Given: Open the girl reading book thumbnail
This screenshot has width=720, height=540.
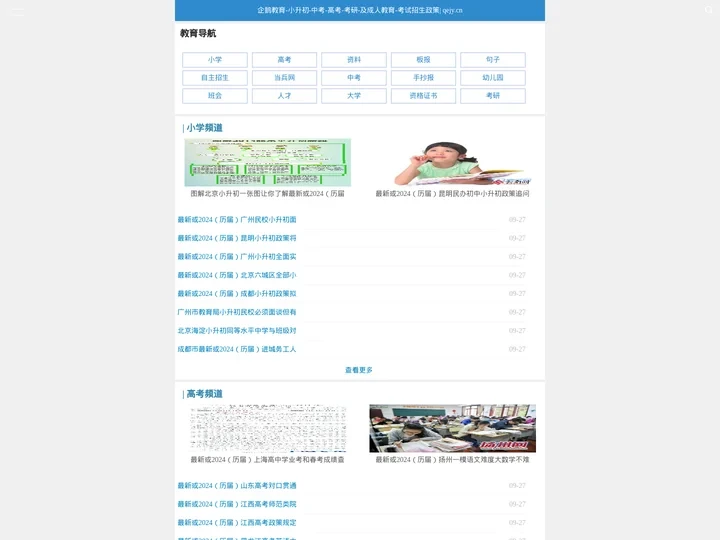Looking at the screenshot, I should coord(452,163).
